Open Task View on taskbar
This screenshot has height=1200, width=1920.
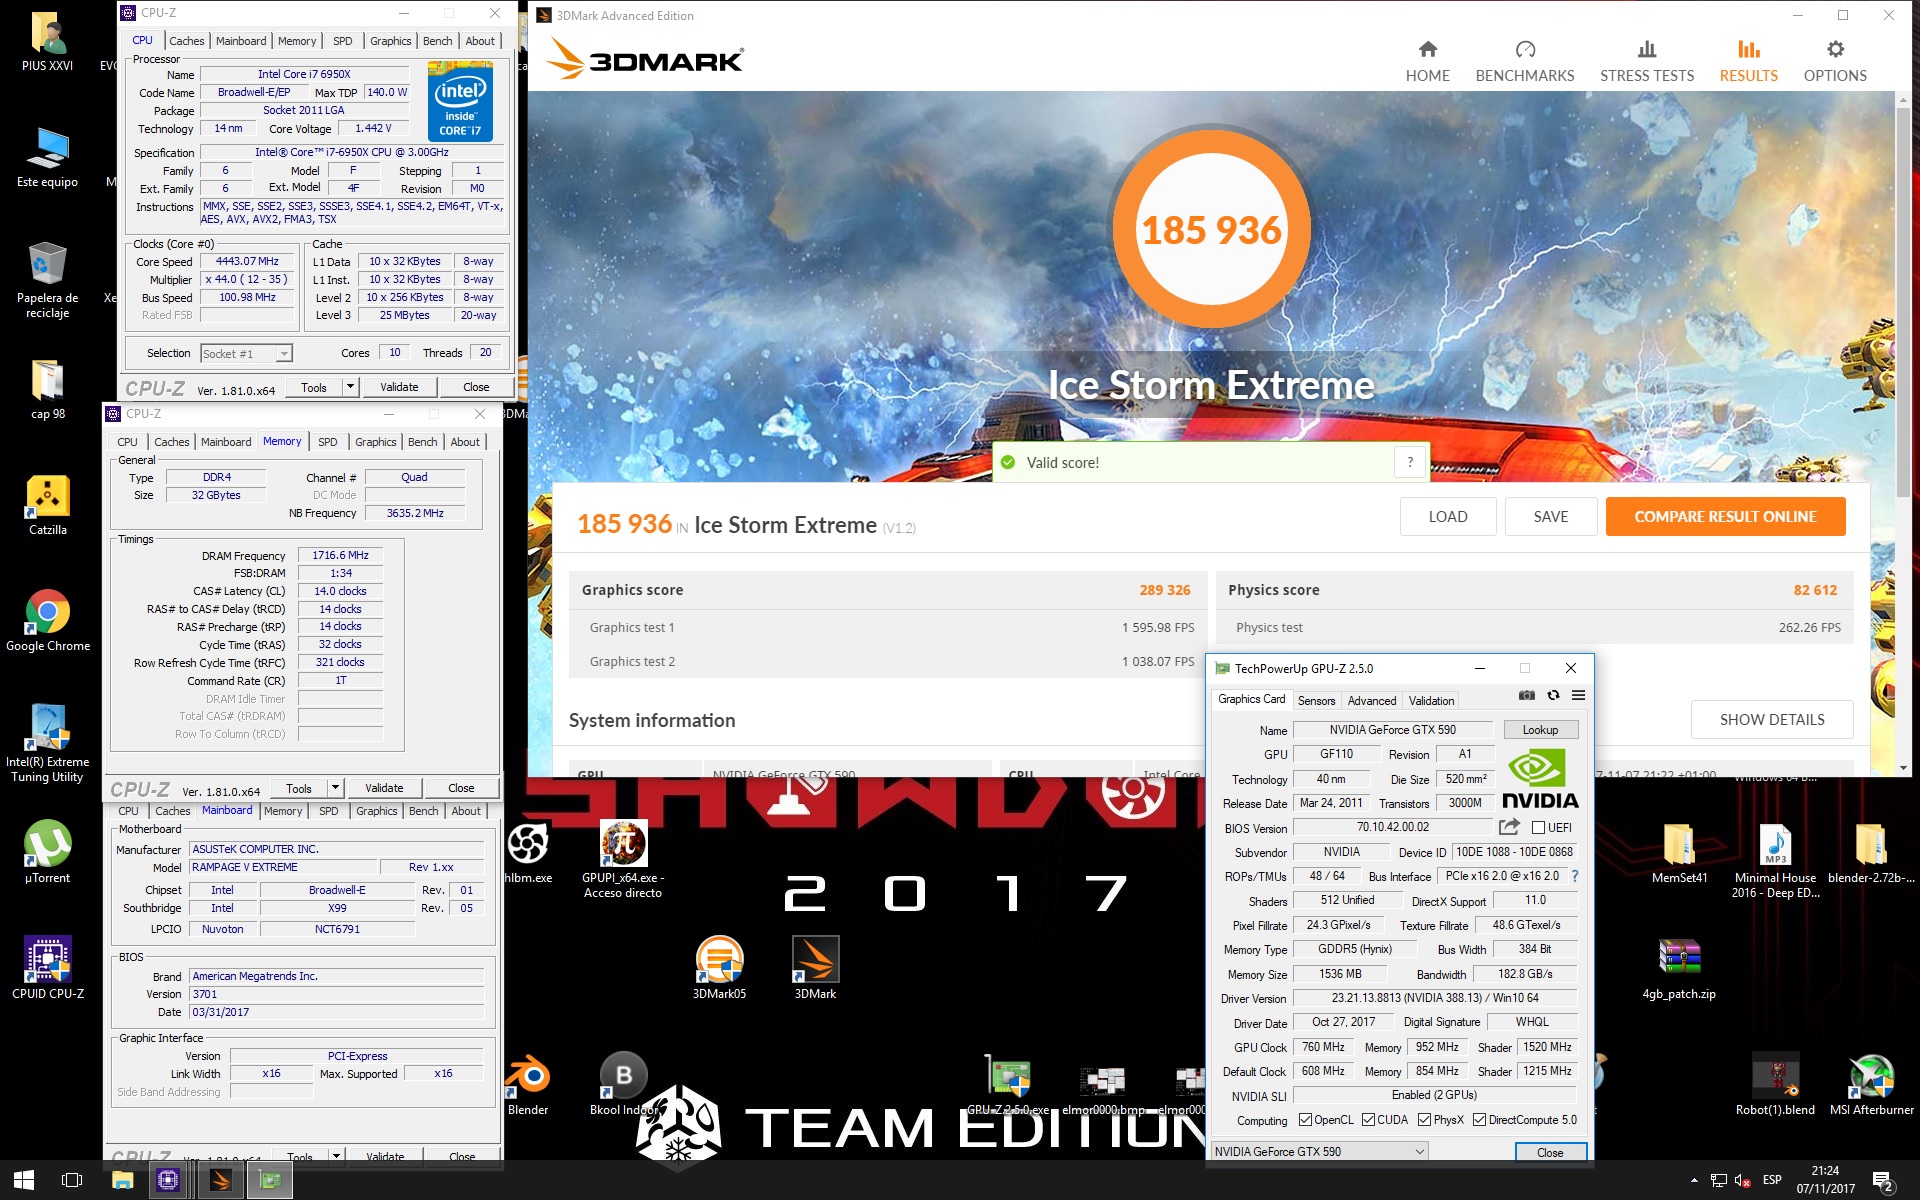tap(72, 1180)
